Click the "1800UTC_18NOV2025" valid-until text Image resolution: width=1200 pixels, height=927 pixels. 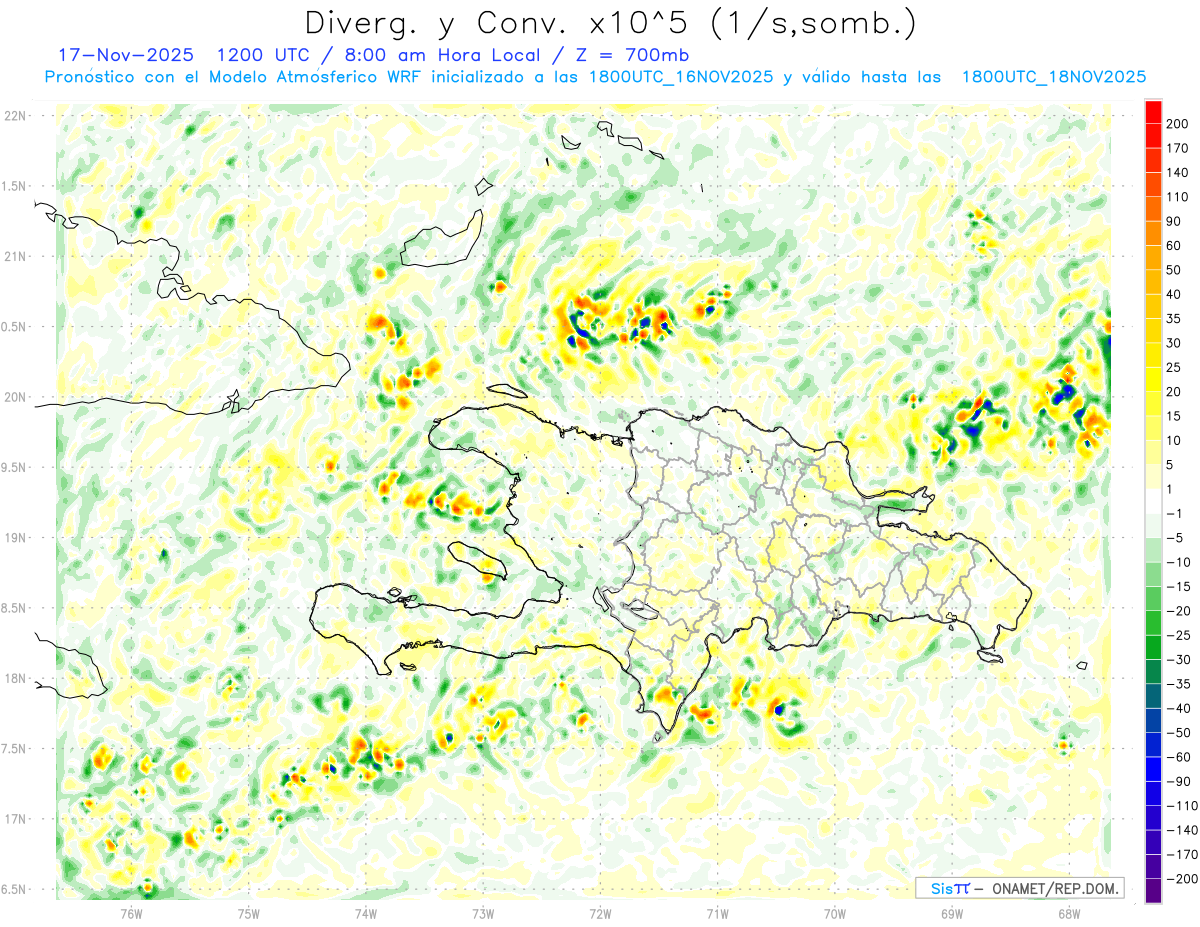(x=1054, y=77)
